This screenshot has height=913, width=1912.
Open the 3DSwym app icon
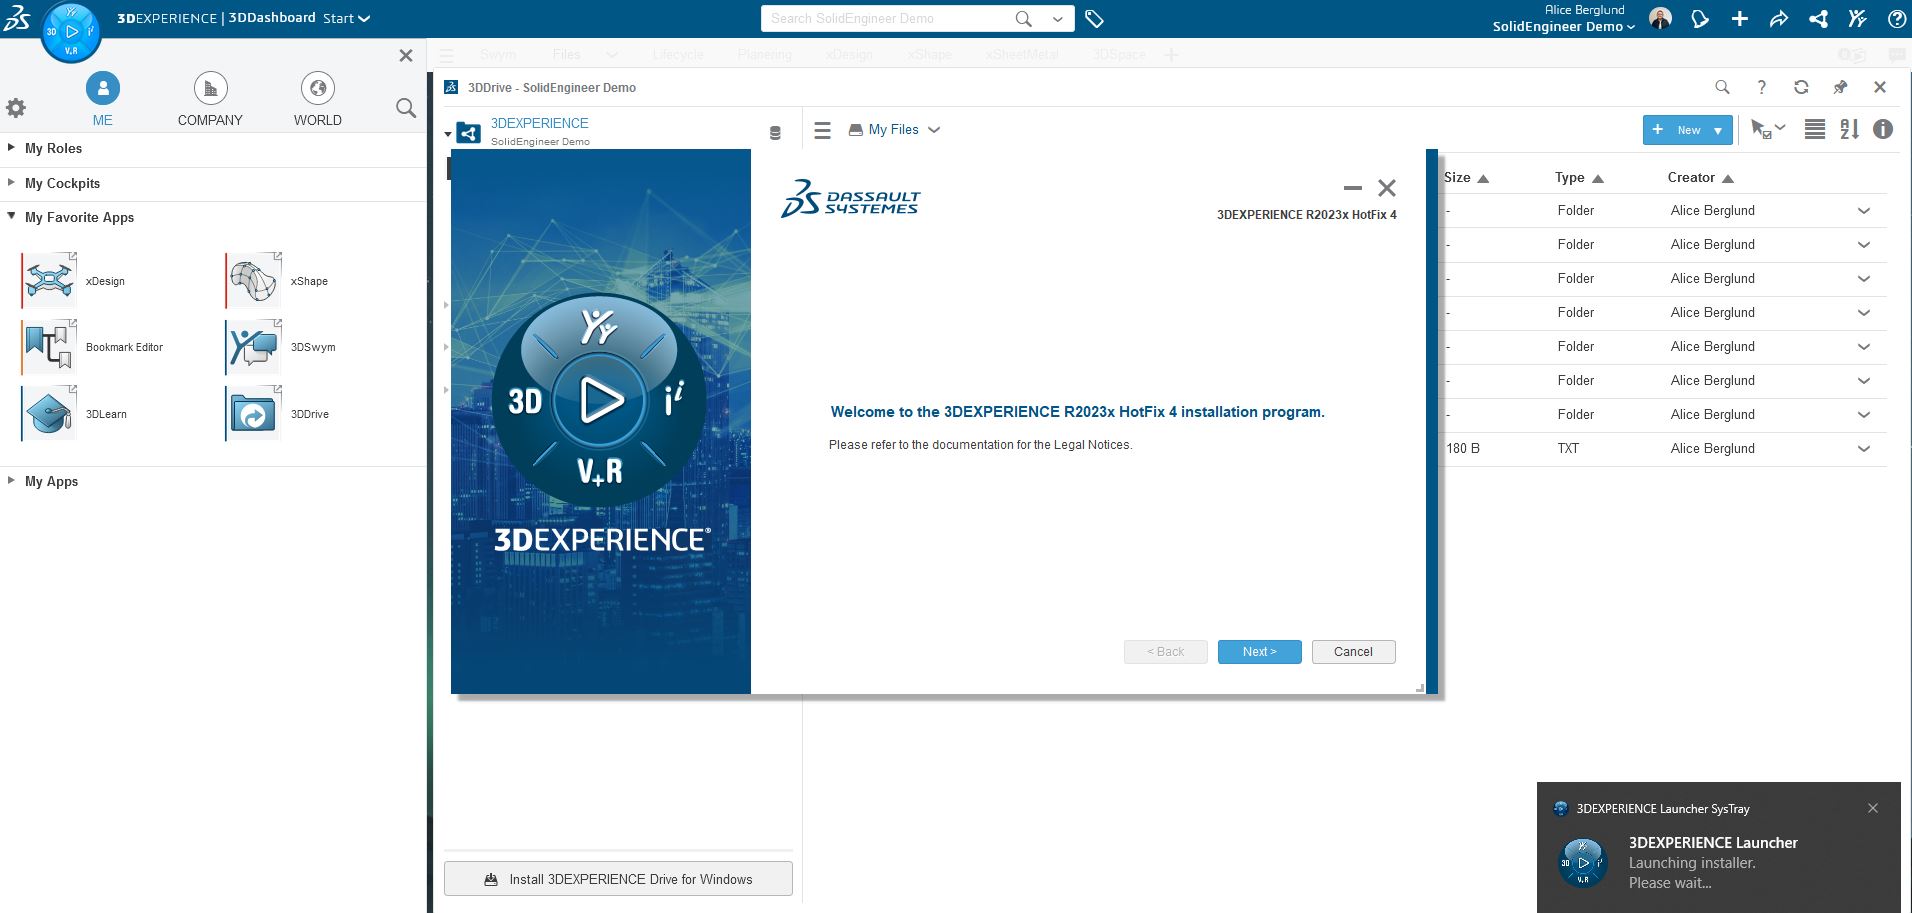[x=253, y=347]
